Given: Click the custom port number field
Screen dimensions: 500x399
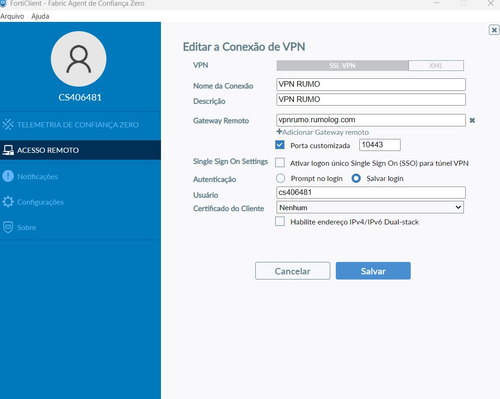Looking at the screenshot, I should pyautogui.click(x=380, y=145).
